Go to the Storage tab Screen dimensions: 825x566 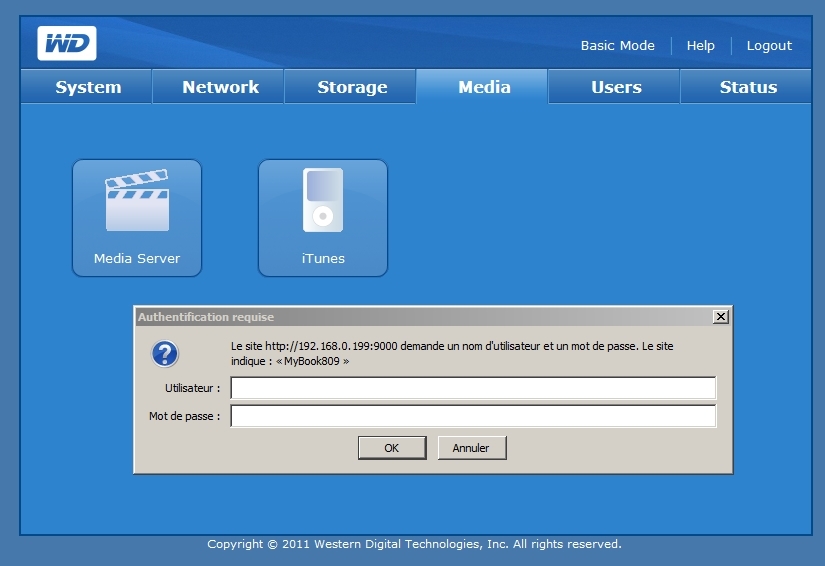(x=350, y=87)
